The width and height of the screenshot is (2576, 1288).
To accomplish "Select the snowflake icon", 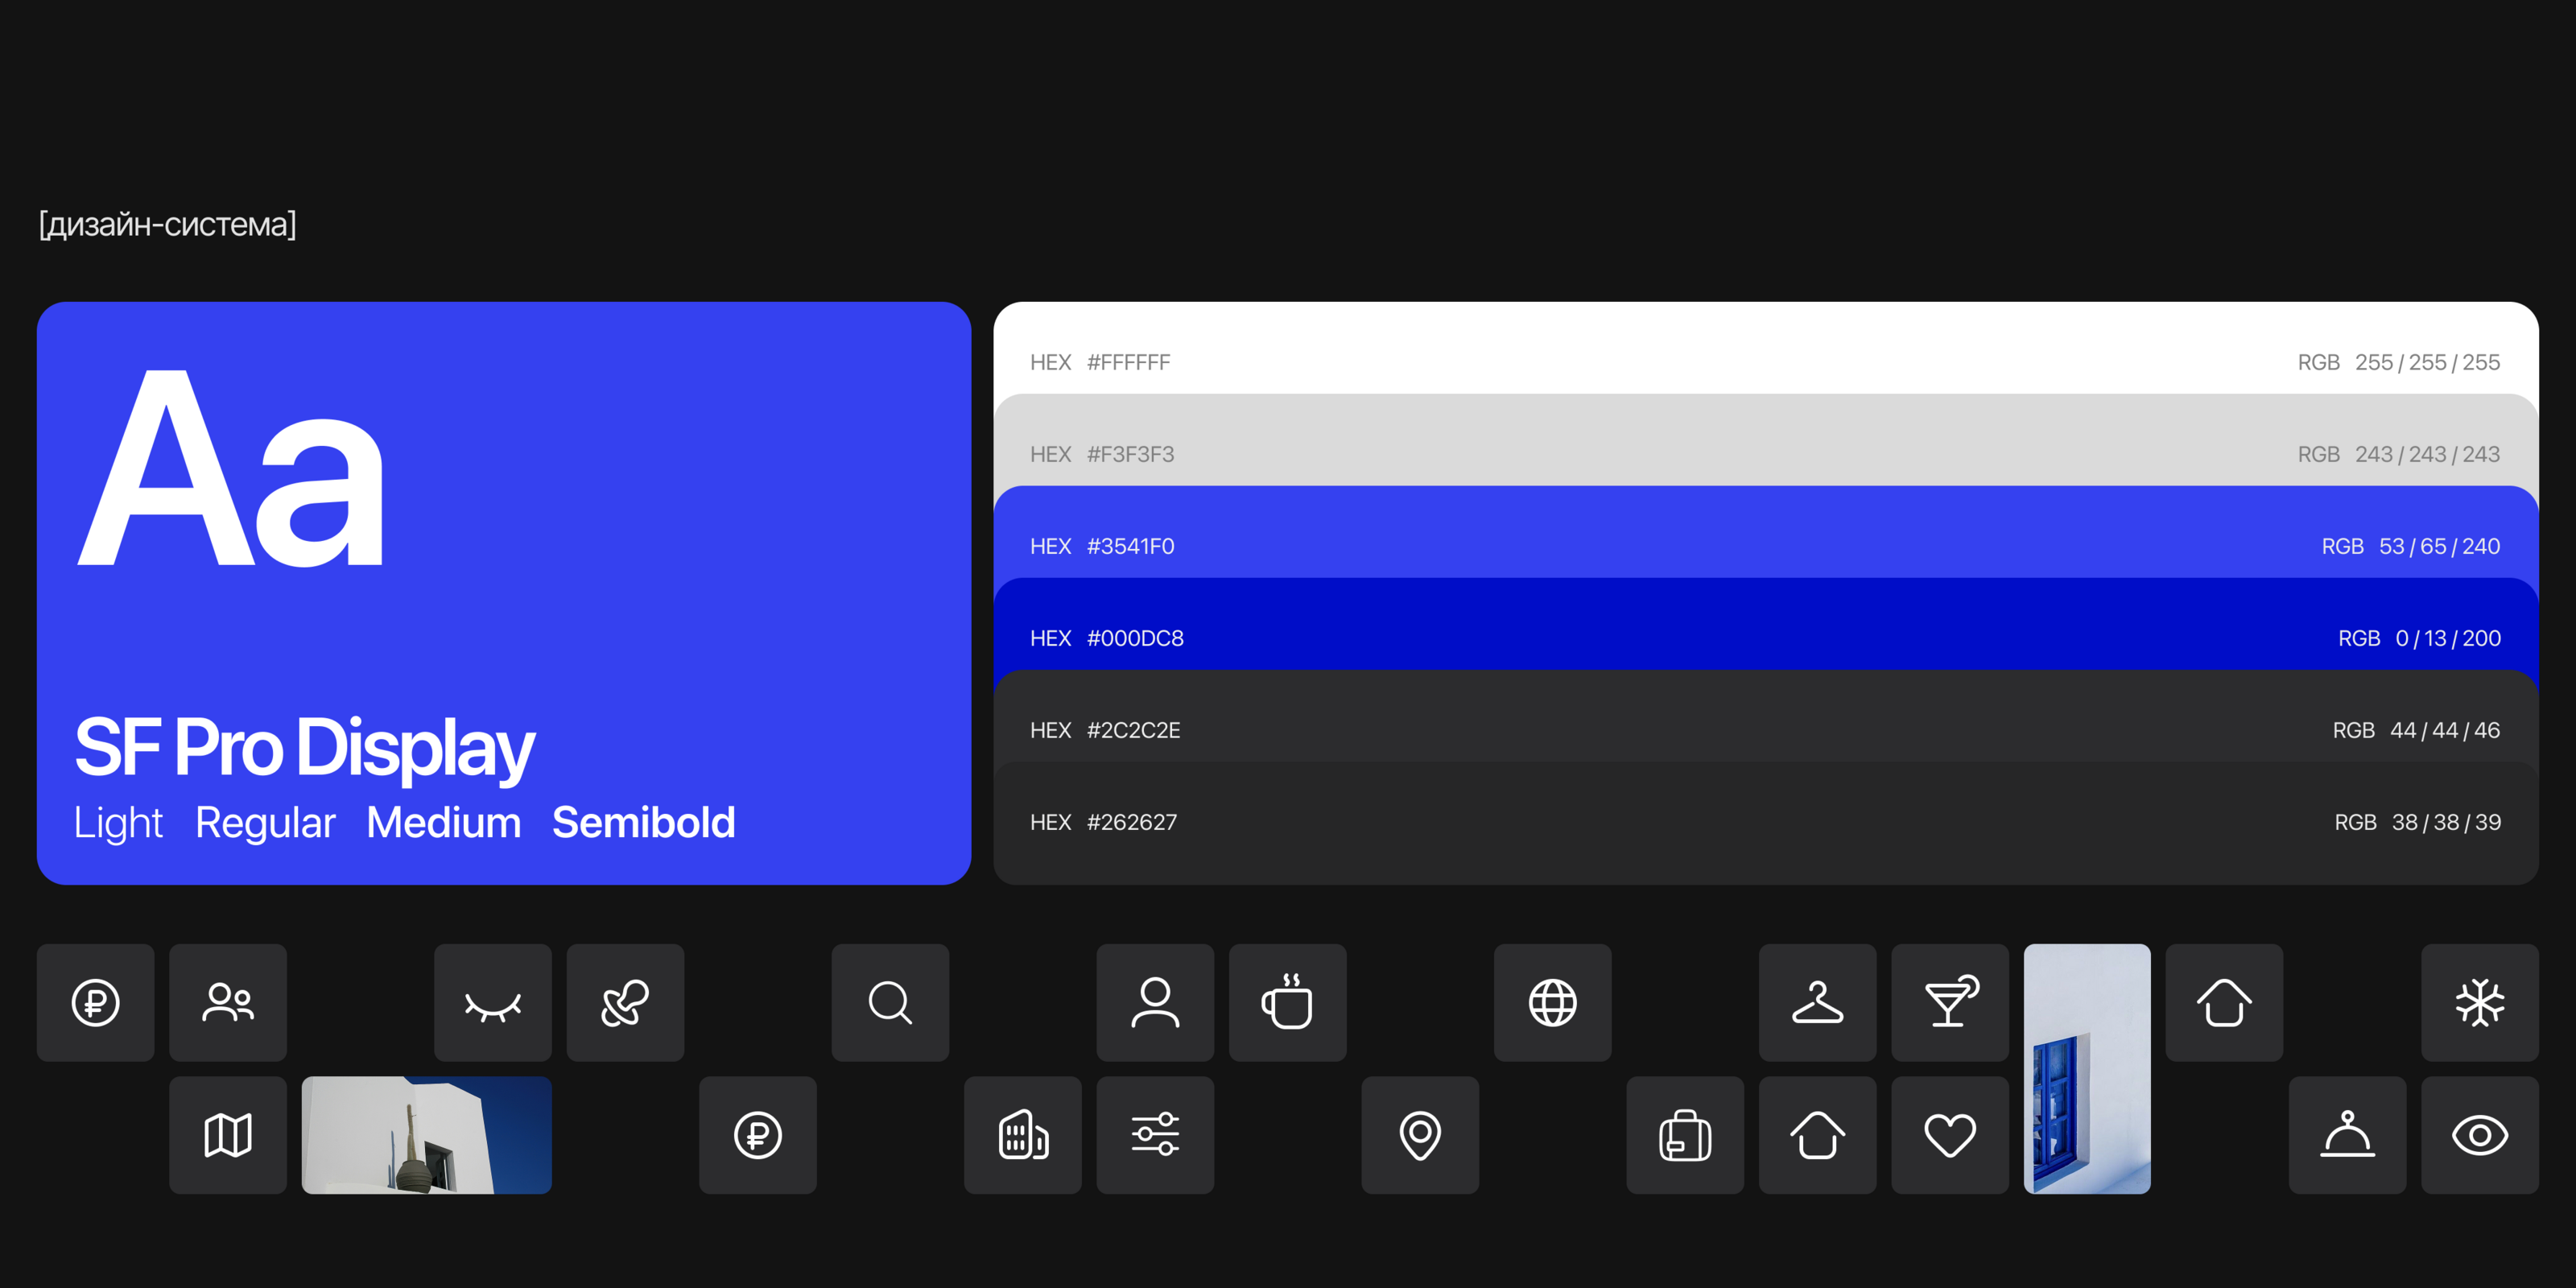I will point(2479,1002).
